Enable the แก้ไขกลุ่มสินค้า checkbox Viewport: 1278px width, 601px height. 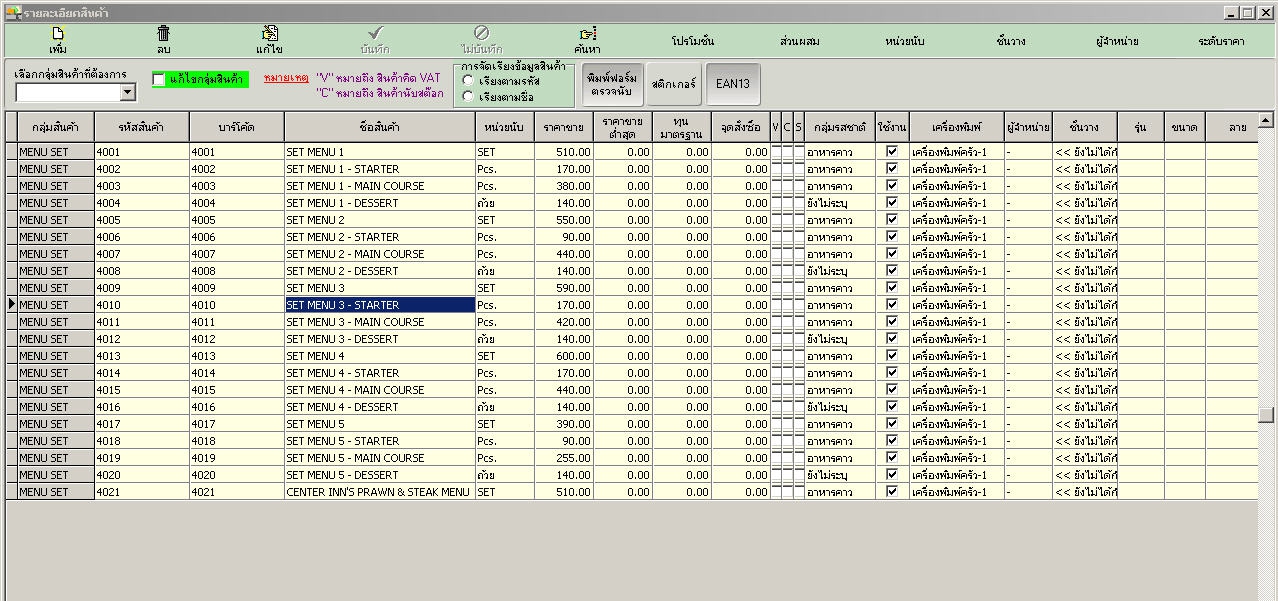click(159, 79)
